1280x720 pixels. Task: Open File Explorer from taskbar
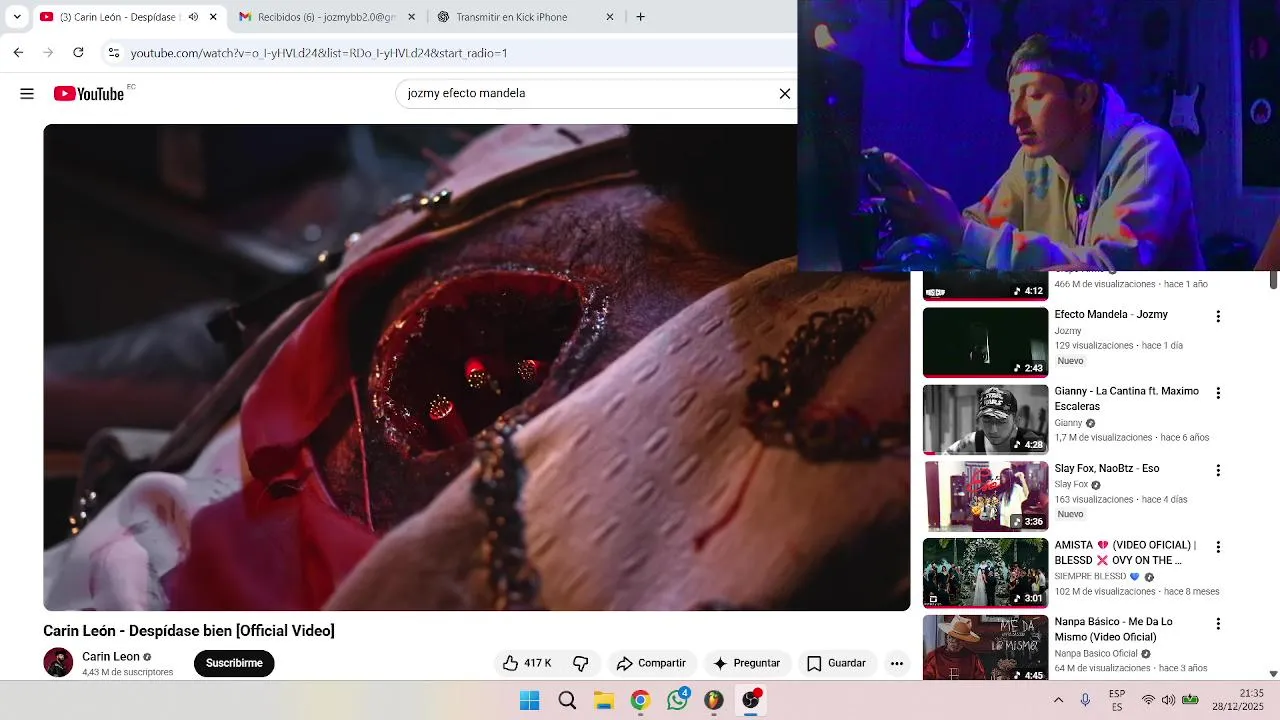[604, 700]
